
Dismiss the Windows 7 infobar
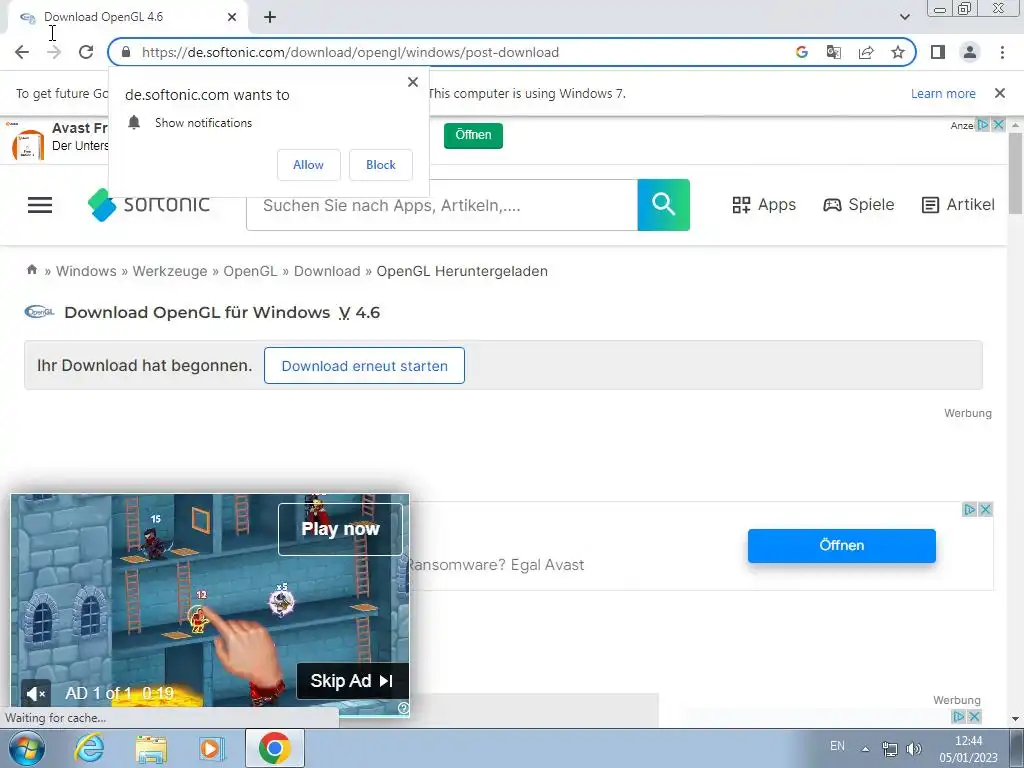1000,93
